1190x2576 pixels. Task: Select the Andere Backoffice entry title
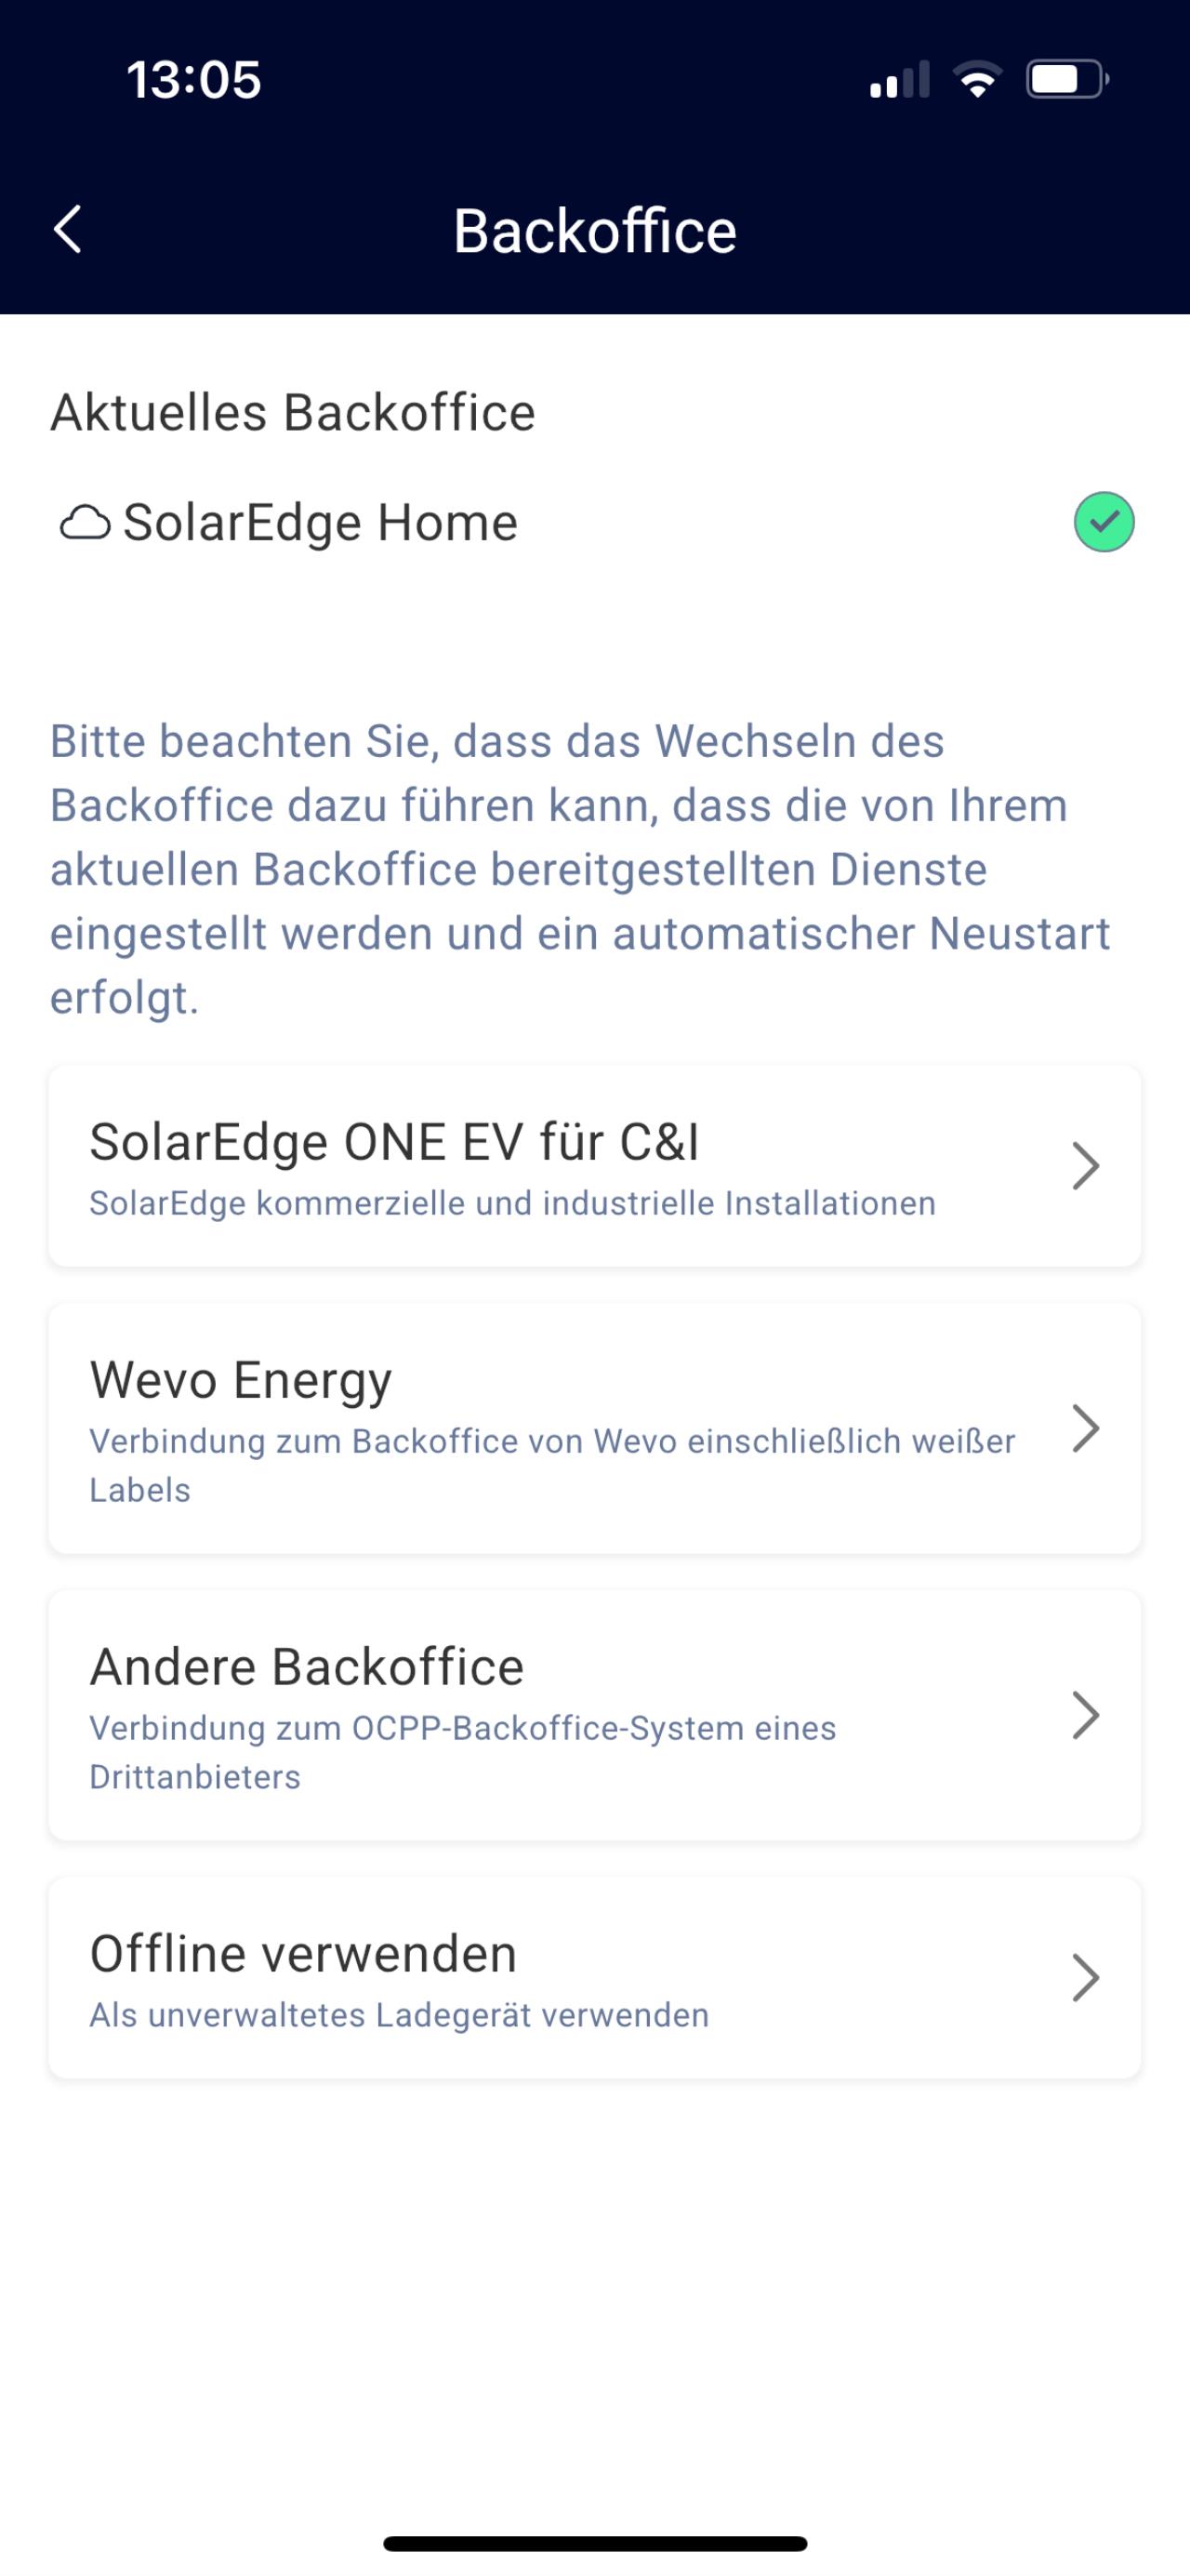[306, 1667]
